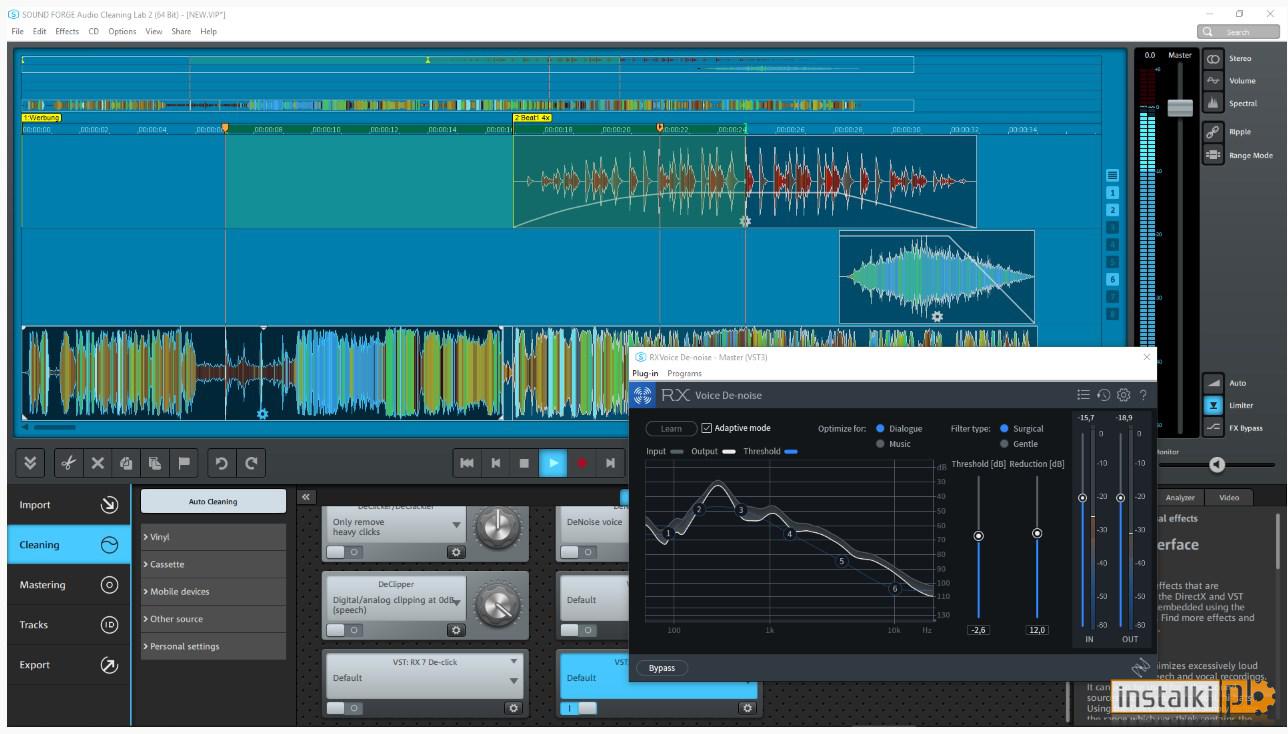Collapse effects panel with double left arrows

point(306,497)
